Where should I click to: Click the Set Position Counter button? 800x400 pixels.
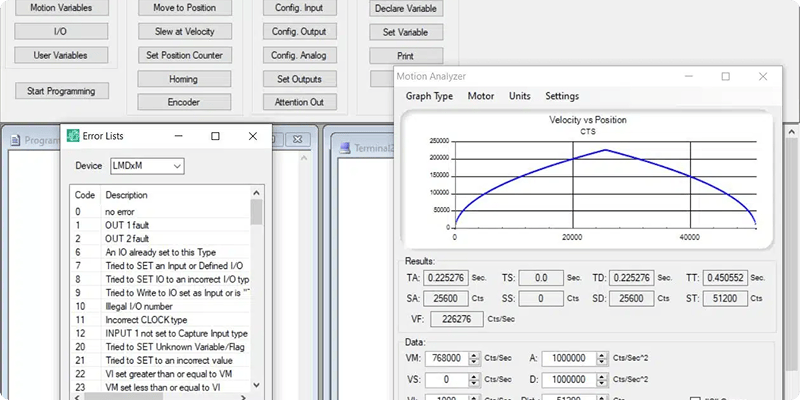point(184,55)
